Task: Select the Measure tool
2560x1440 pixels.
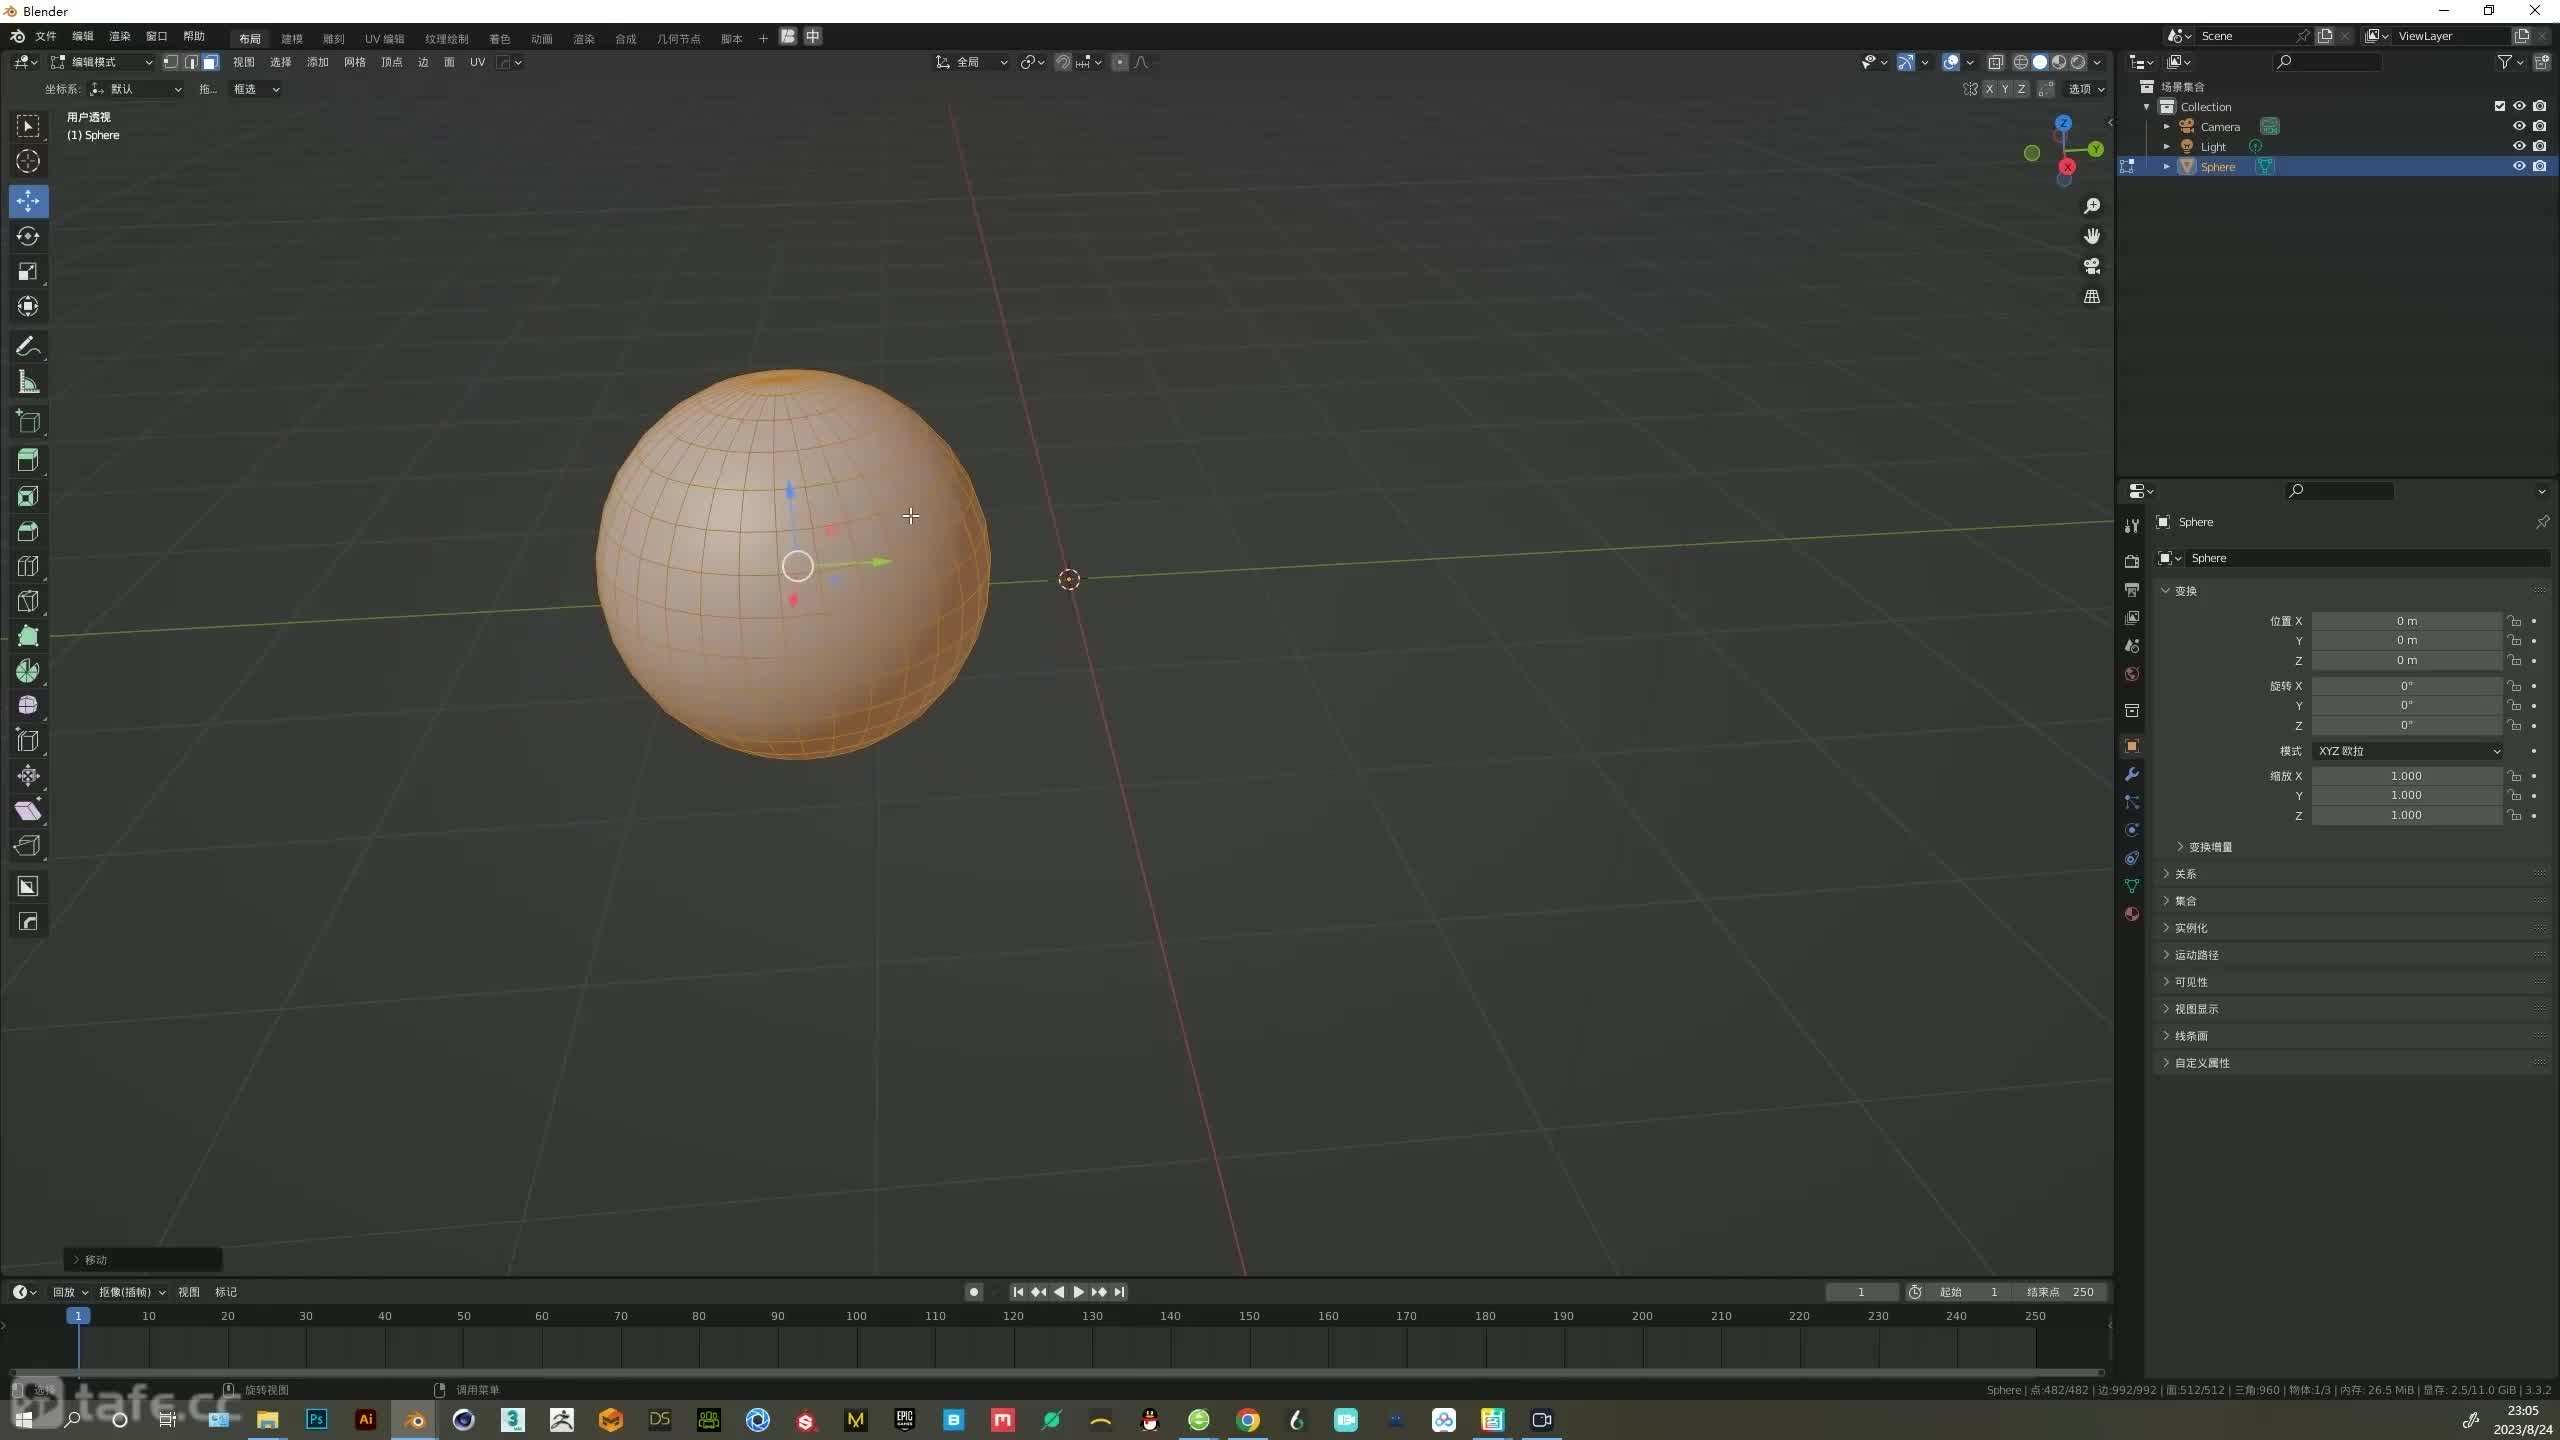Action: 28,382
